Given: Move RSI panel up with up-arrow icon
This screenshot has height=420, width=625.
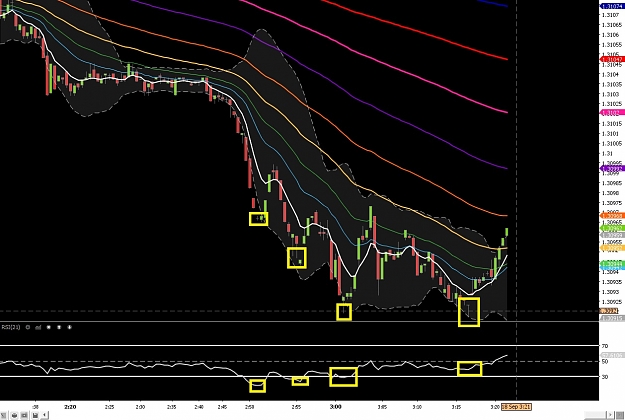Looking at the screenshot, I should pos(59,327).
